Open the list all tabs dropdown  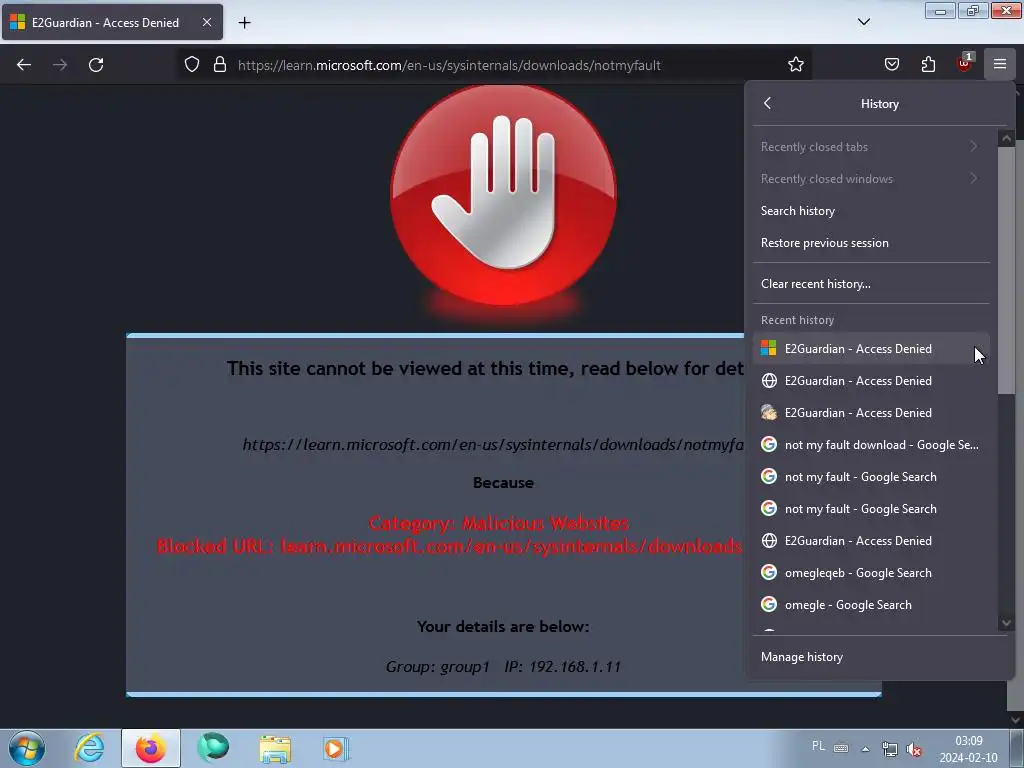point(863,22)
